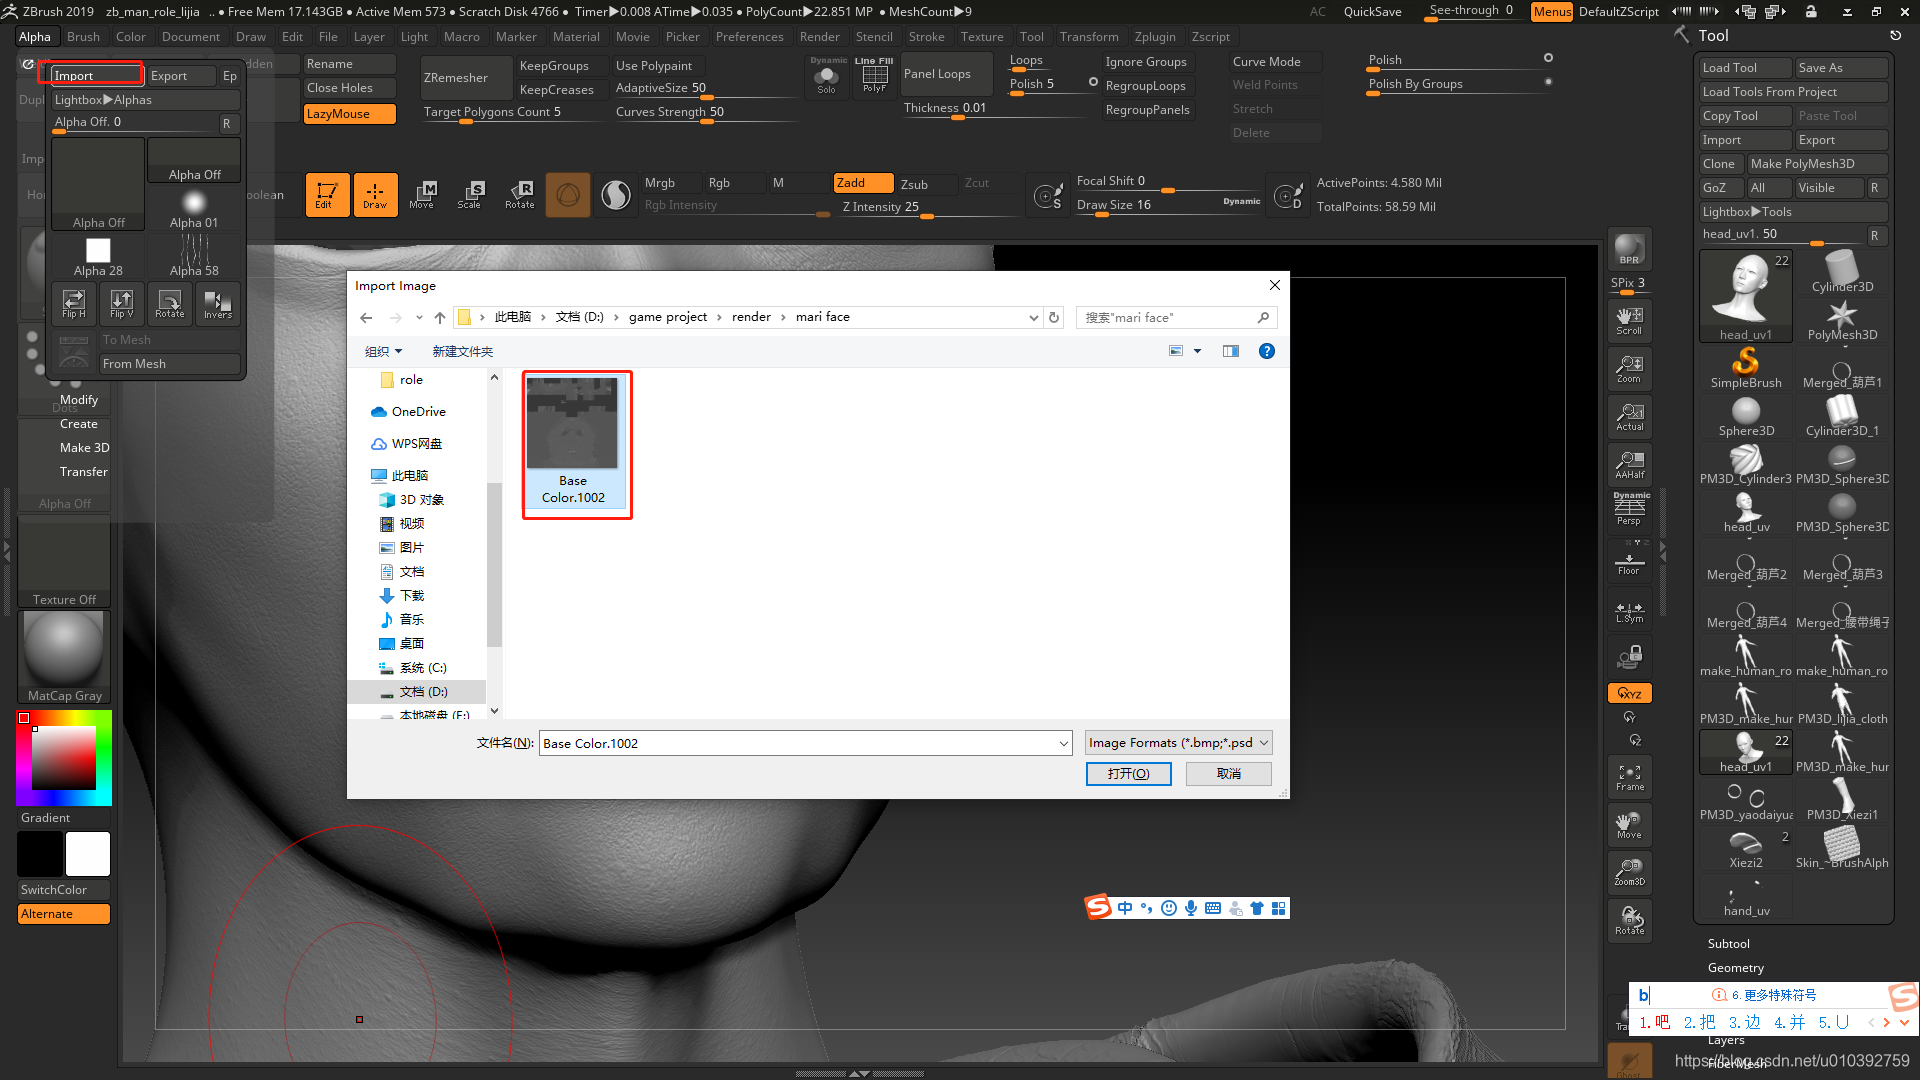
Task: Open the Material menu
Action: click(x=576, y=37)
